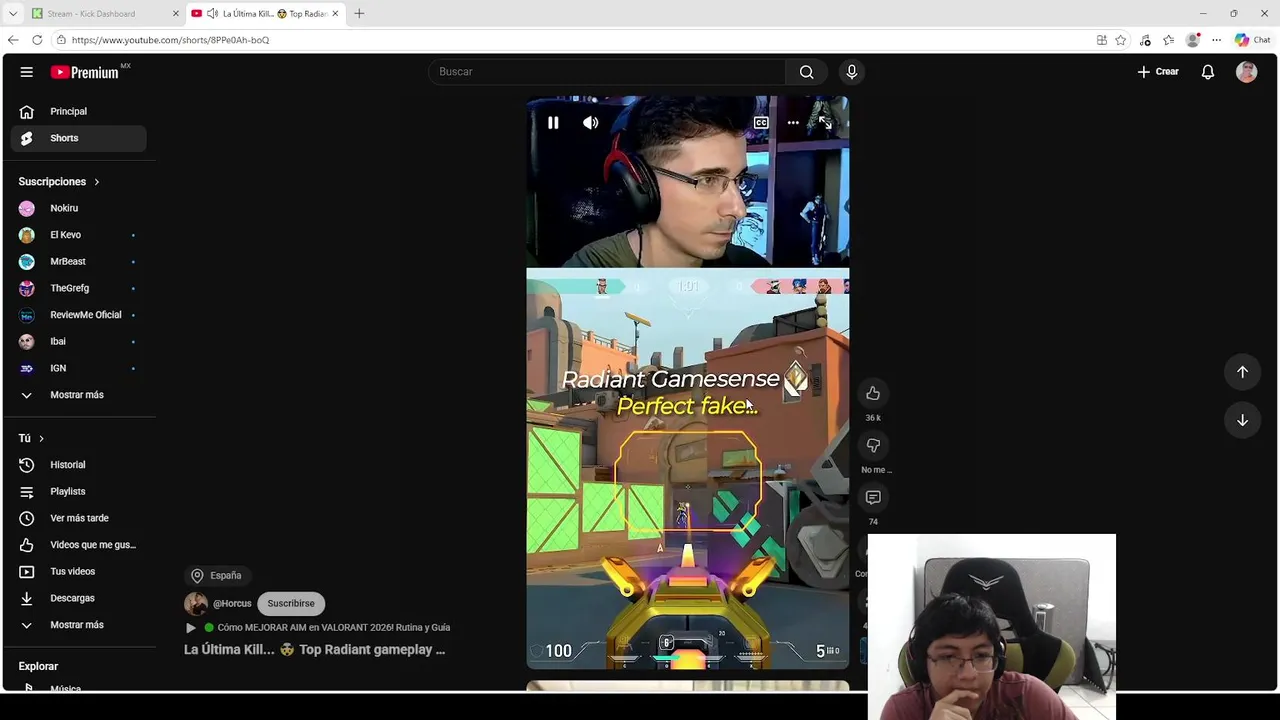
Task: Click the España location chip
Action: point(217,575)
